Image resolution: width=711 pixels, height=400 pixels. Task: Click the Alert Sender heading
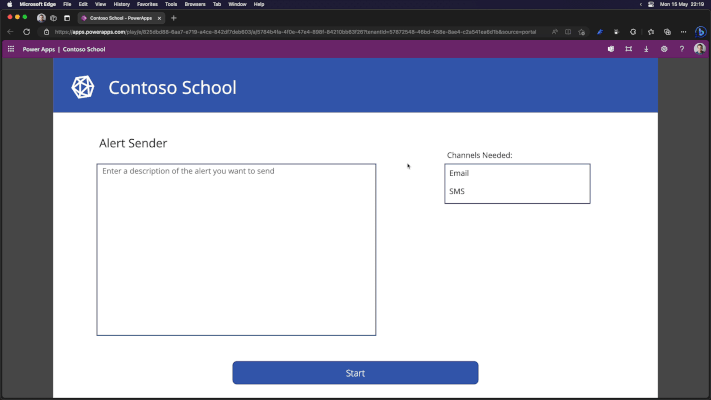click(x=133, y=143)
